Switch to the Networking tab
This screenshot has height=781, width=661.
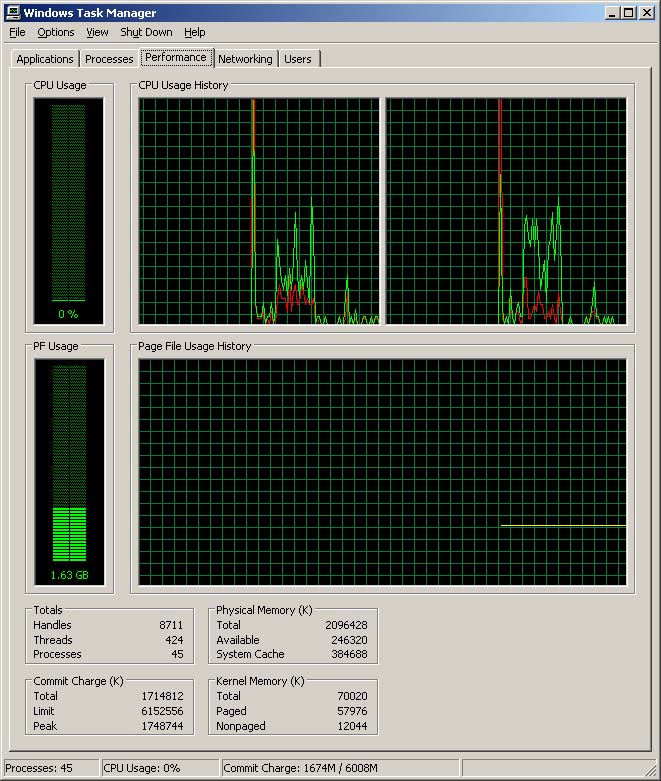point(245,59)
